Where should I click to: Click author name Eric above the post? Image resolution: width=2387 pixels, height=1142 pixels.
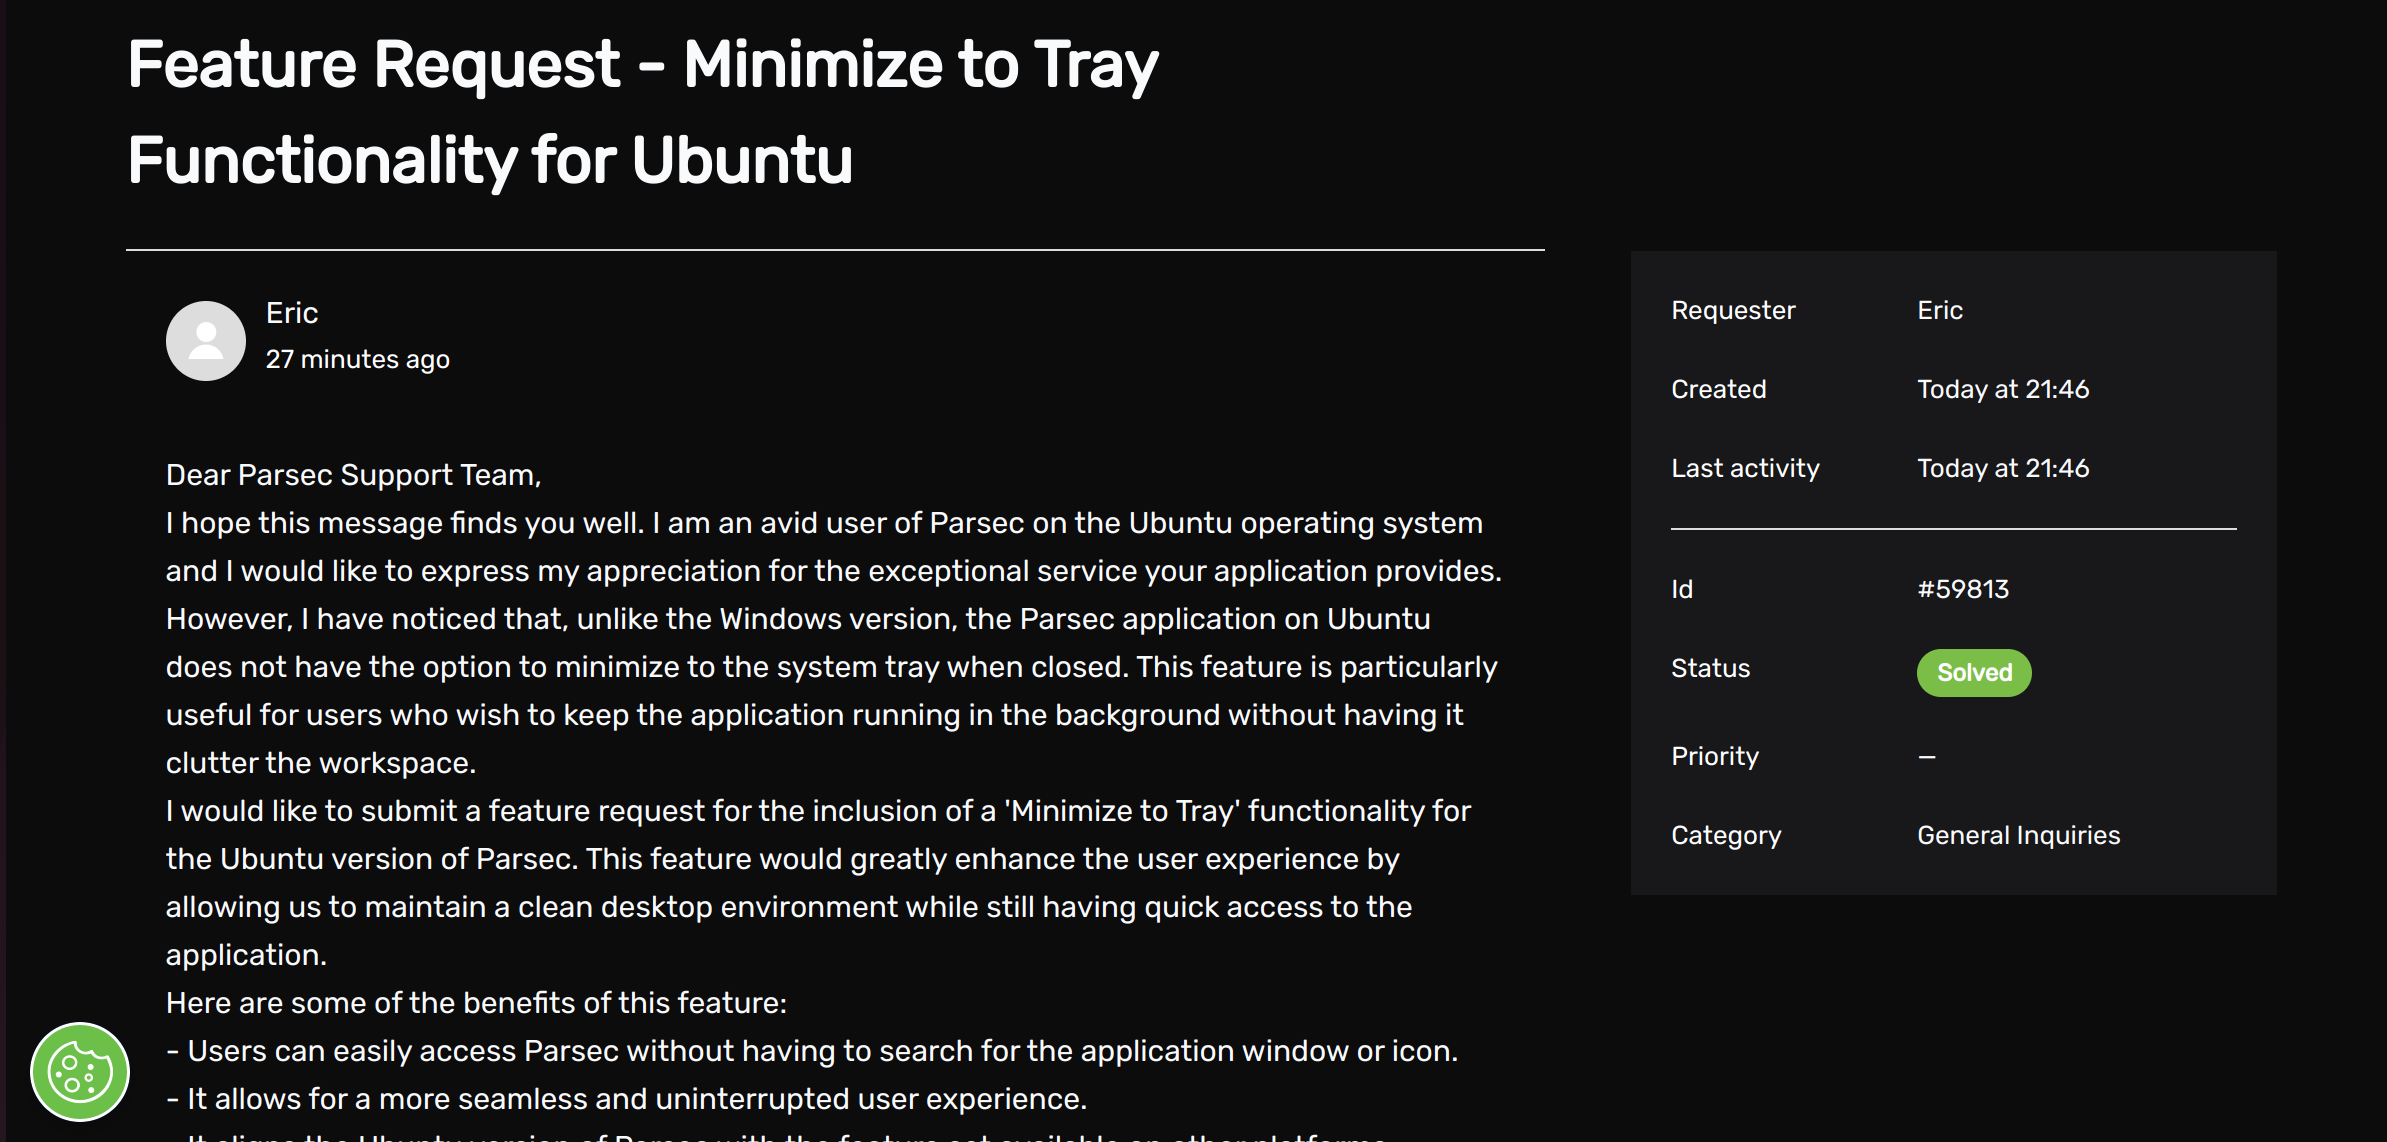coord(292,313)
